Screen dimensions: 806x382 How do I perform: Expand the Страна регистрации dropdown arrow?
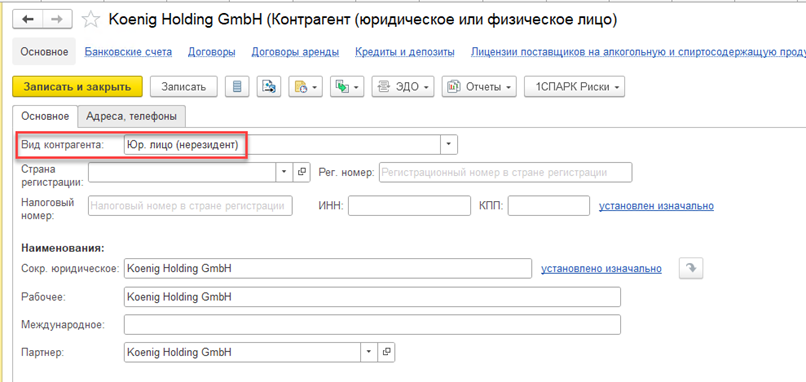[284, 173]
